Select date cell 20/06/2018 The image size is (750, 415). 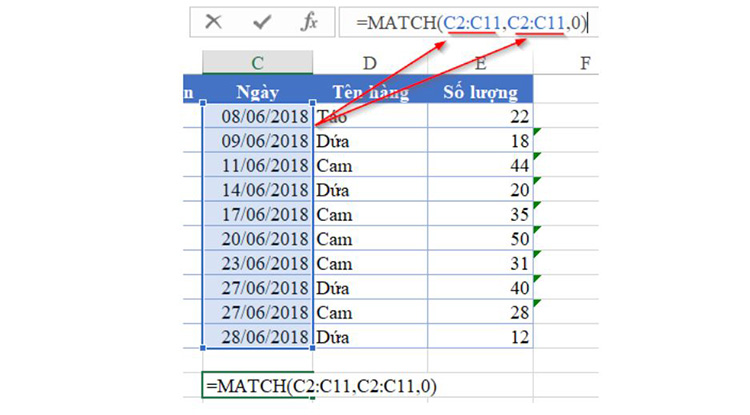(x=257, y=239)
